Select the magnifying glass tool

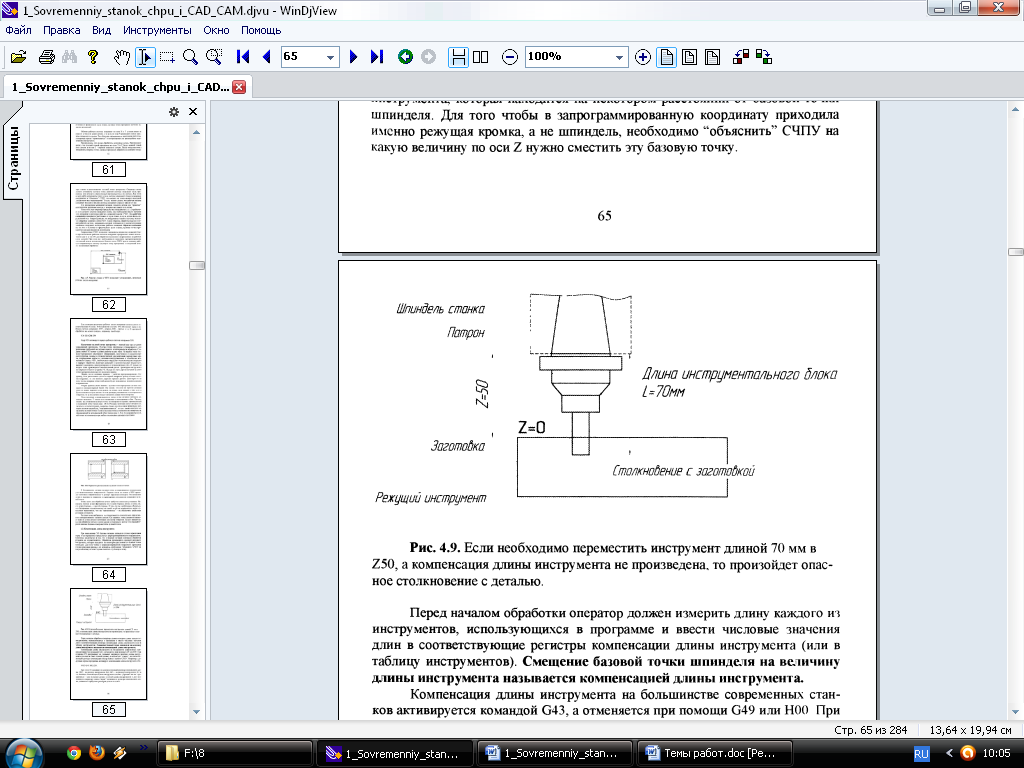click(x=190, y=57)
